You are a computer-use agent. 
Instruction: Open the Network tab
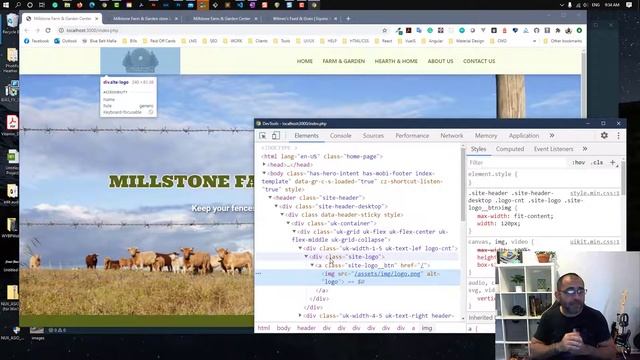[451, 136]
